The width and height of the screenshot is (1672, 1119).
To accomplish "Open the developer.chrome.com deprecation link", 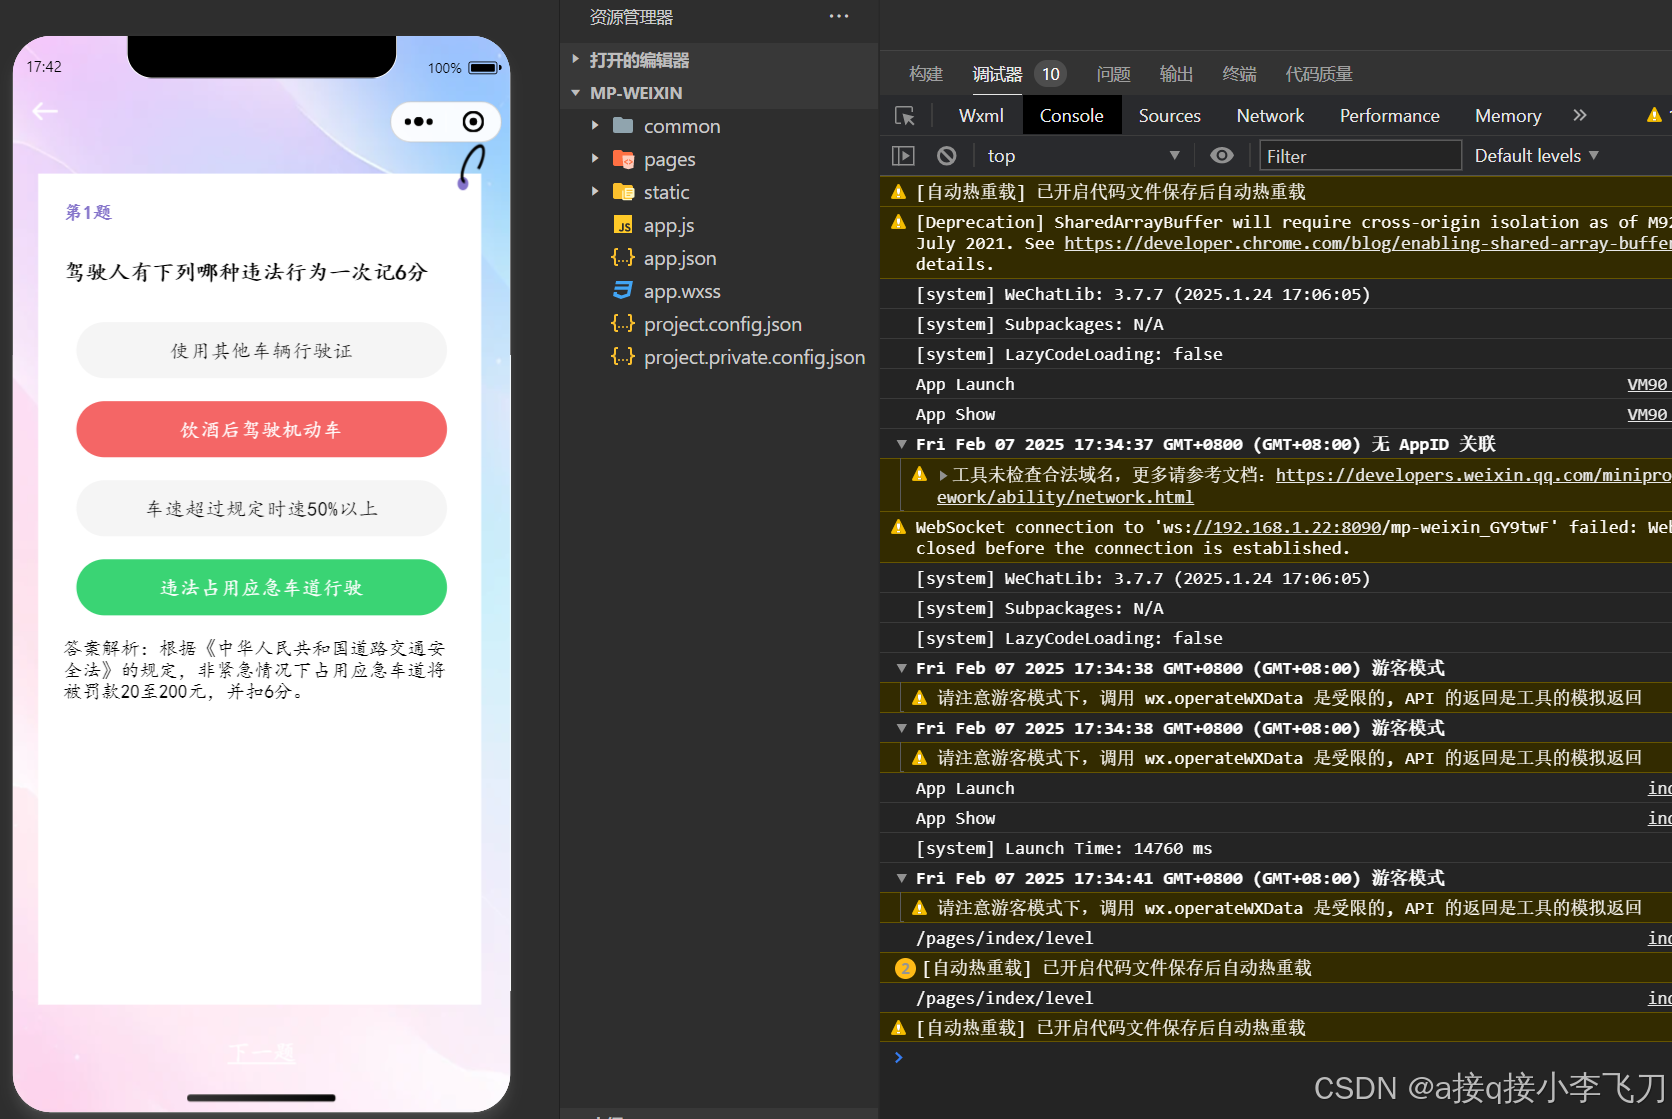I will pos(1367,243).
